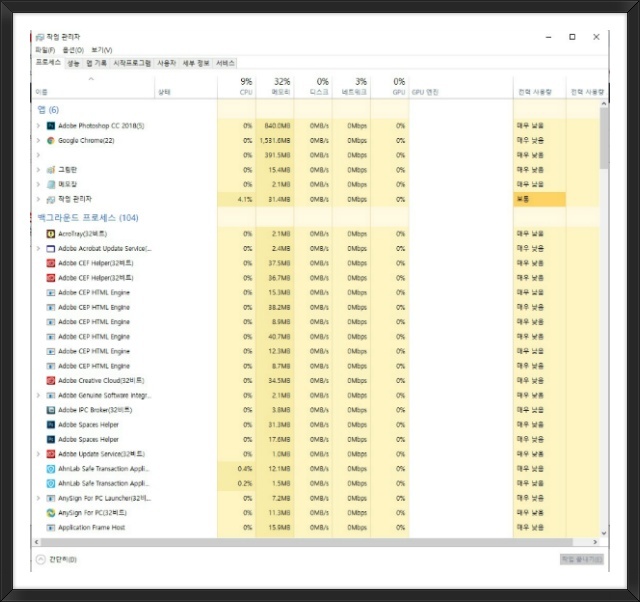Click the 앱 (6) group header
The image size is (640, 602).
48,109
